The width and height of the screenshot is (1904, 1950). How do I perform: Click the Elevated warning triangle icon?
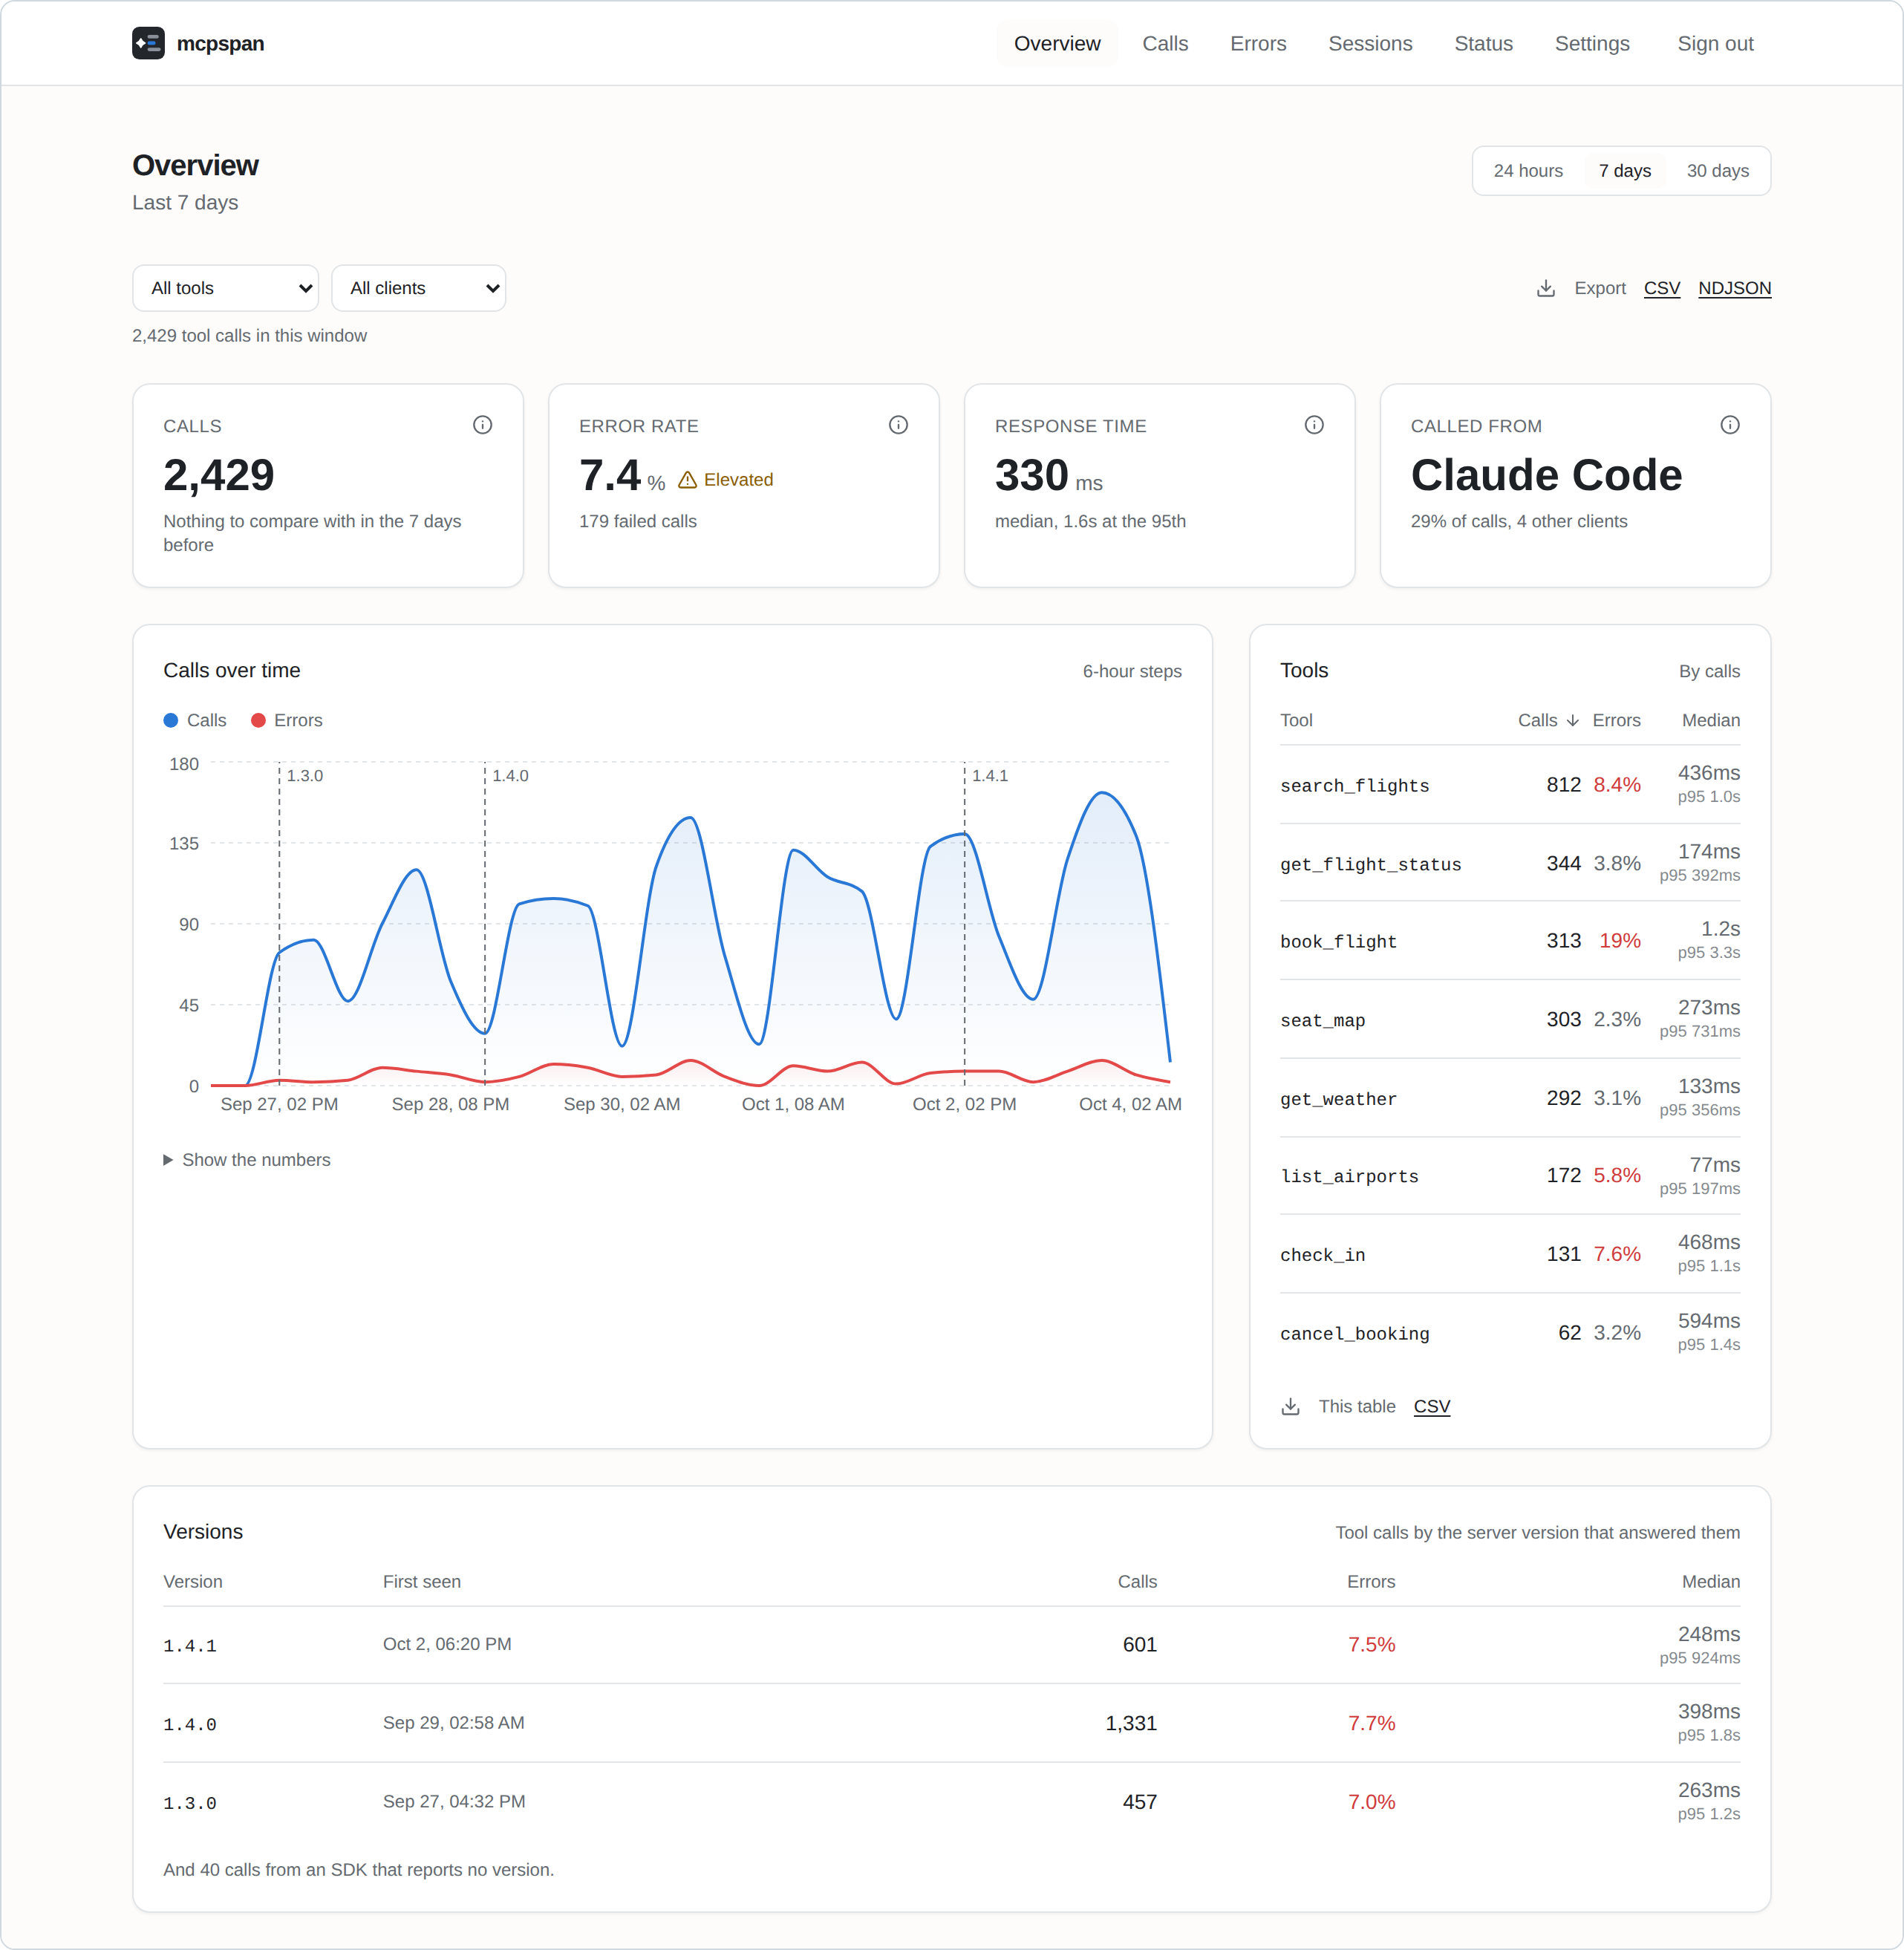pos(688,480)
